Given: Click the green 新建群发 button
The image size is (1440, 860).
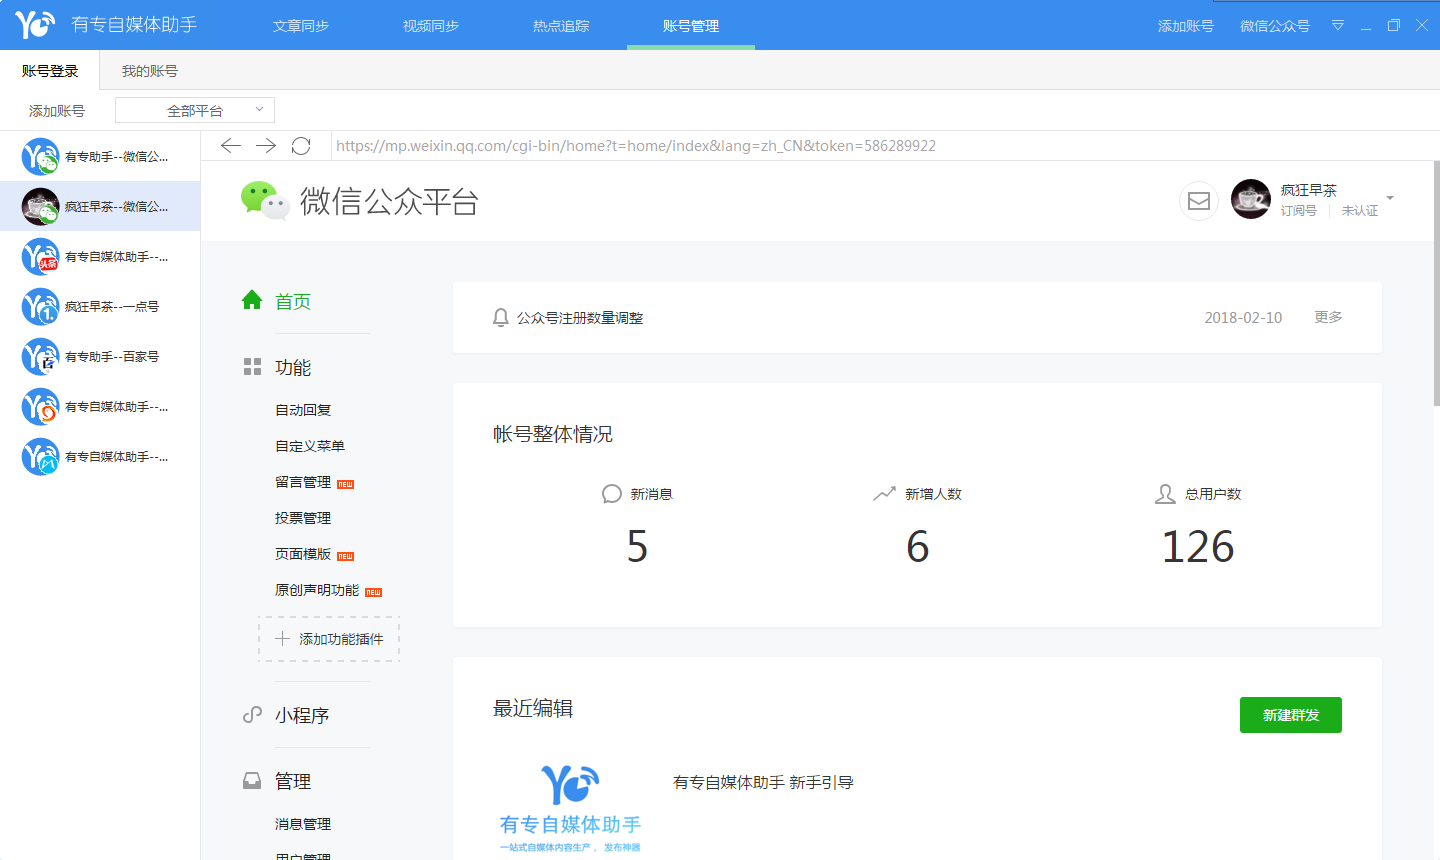Looking at the screenshot, I should pyautogui.click(x=1290, y=715).
